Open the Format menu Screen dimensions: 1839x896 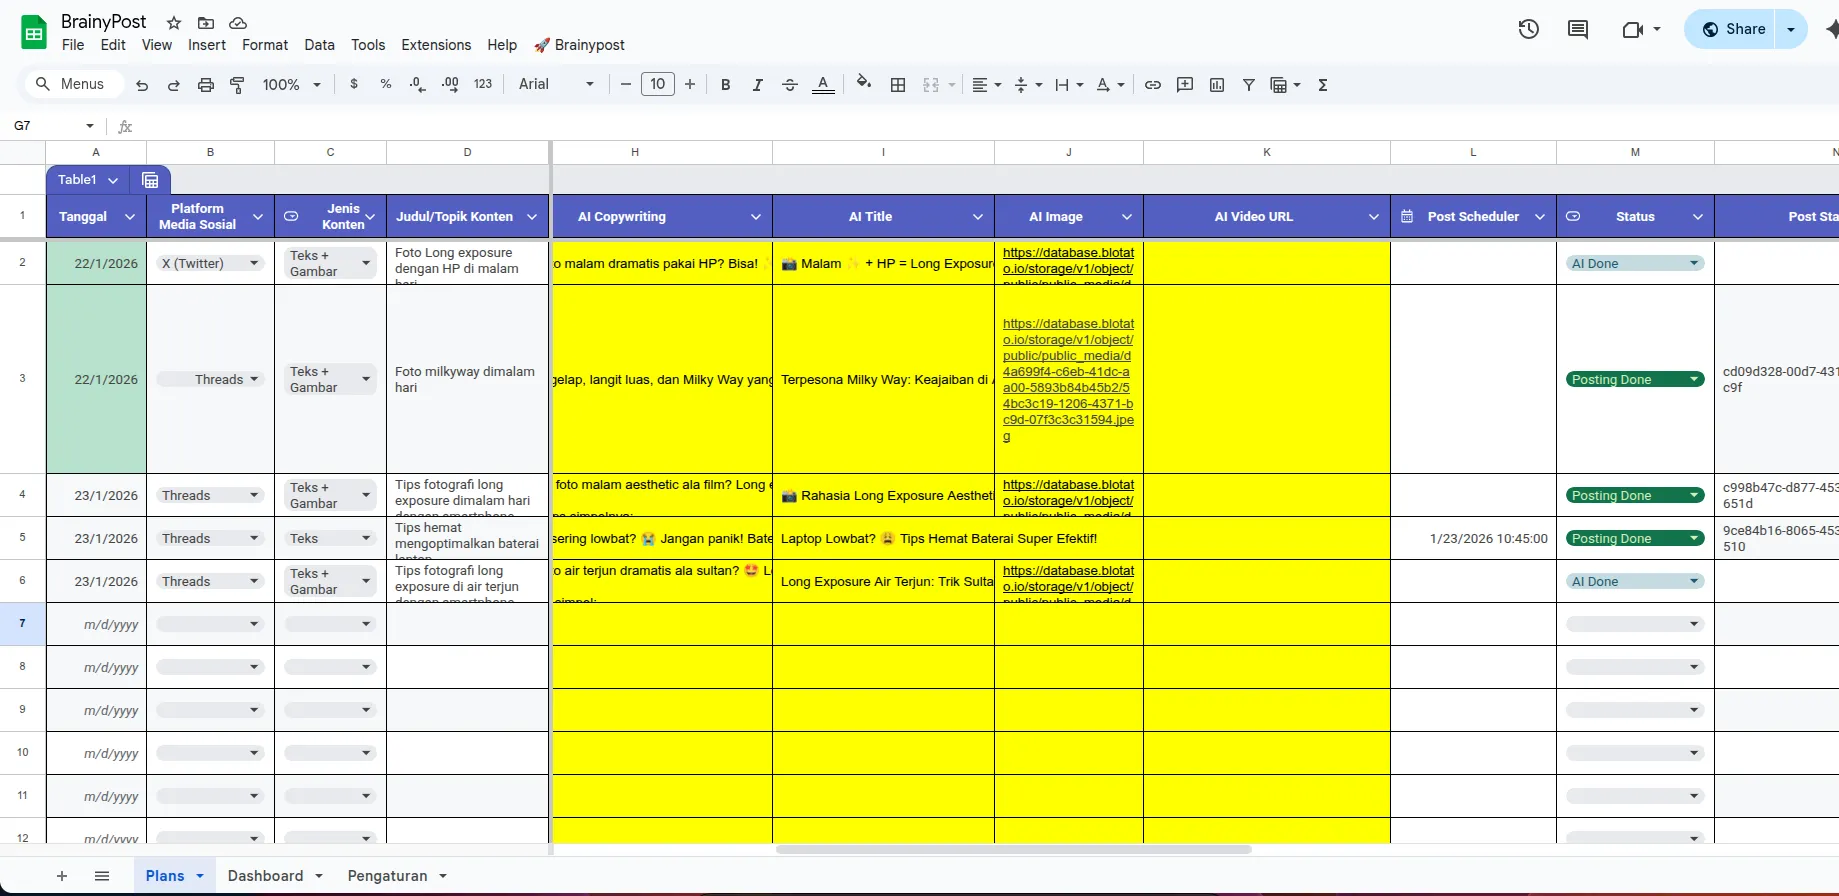click(x=265, y=45)
